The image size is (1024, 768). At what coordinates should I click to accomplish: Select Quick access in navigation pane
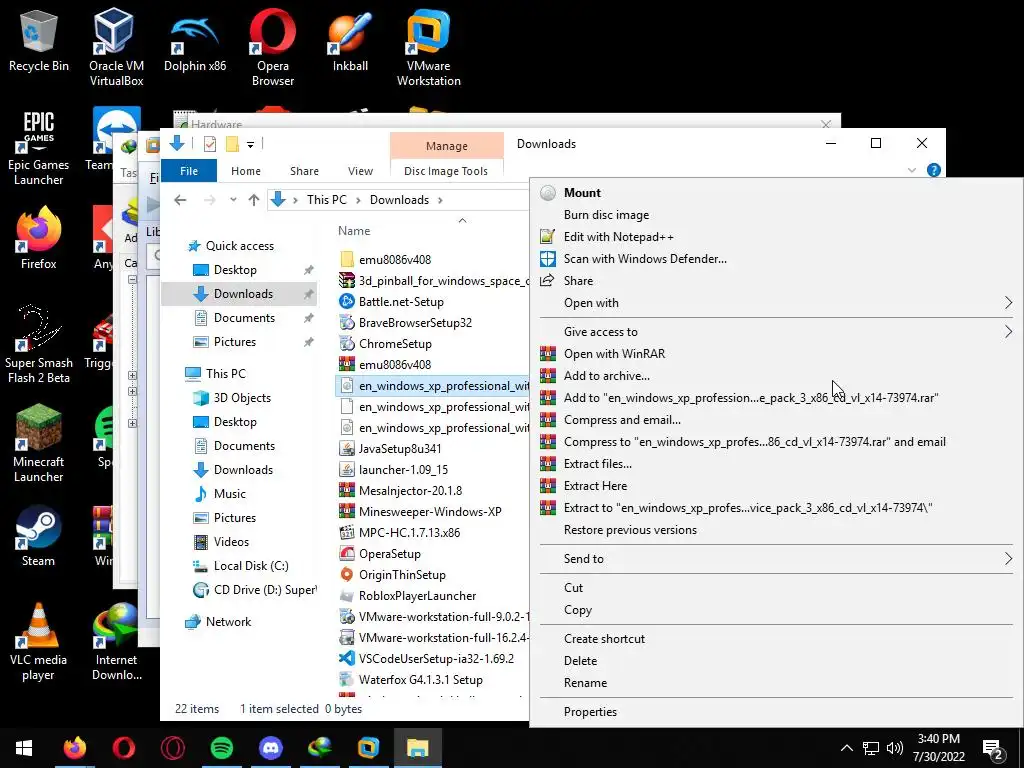coord(240,246)
